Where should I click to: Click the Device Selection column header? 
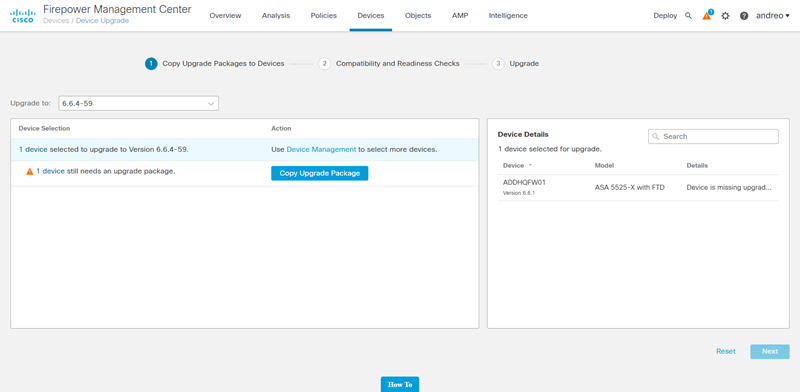pyautogui.click(x=44, y=128)
